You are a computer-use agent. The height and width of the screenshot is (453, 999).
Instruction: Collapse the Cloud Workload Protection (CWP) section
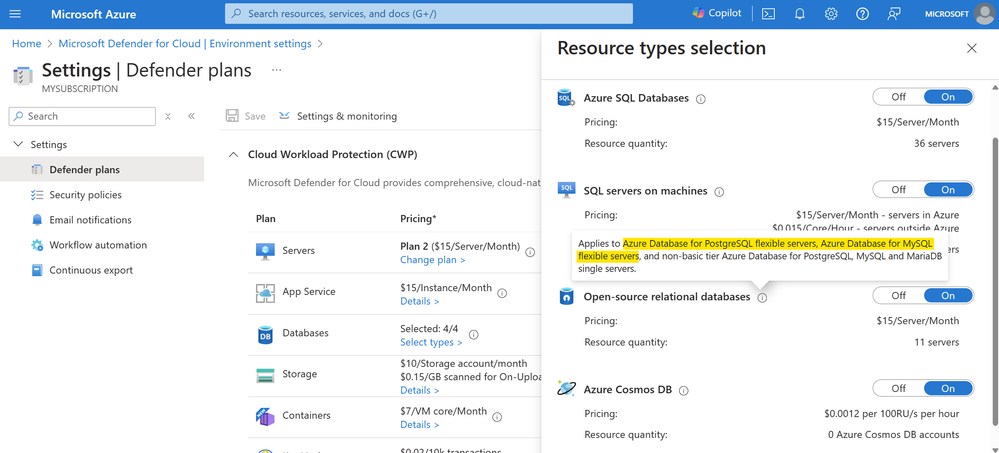(234, 154)
